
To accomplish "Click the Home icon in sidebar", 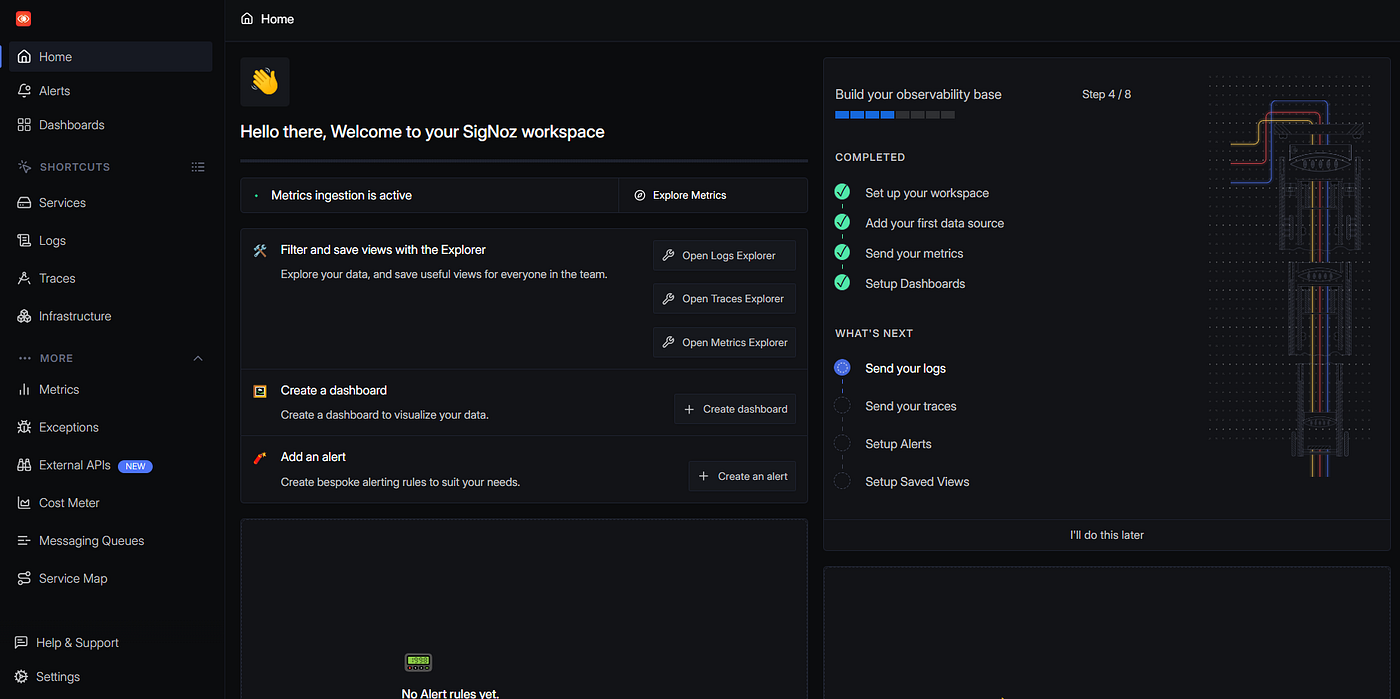I will (25, 57).
